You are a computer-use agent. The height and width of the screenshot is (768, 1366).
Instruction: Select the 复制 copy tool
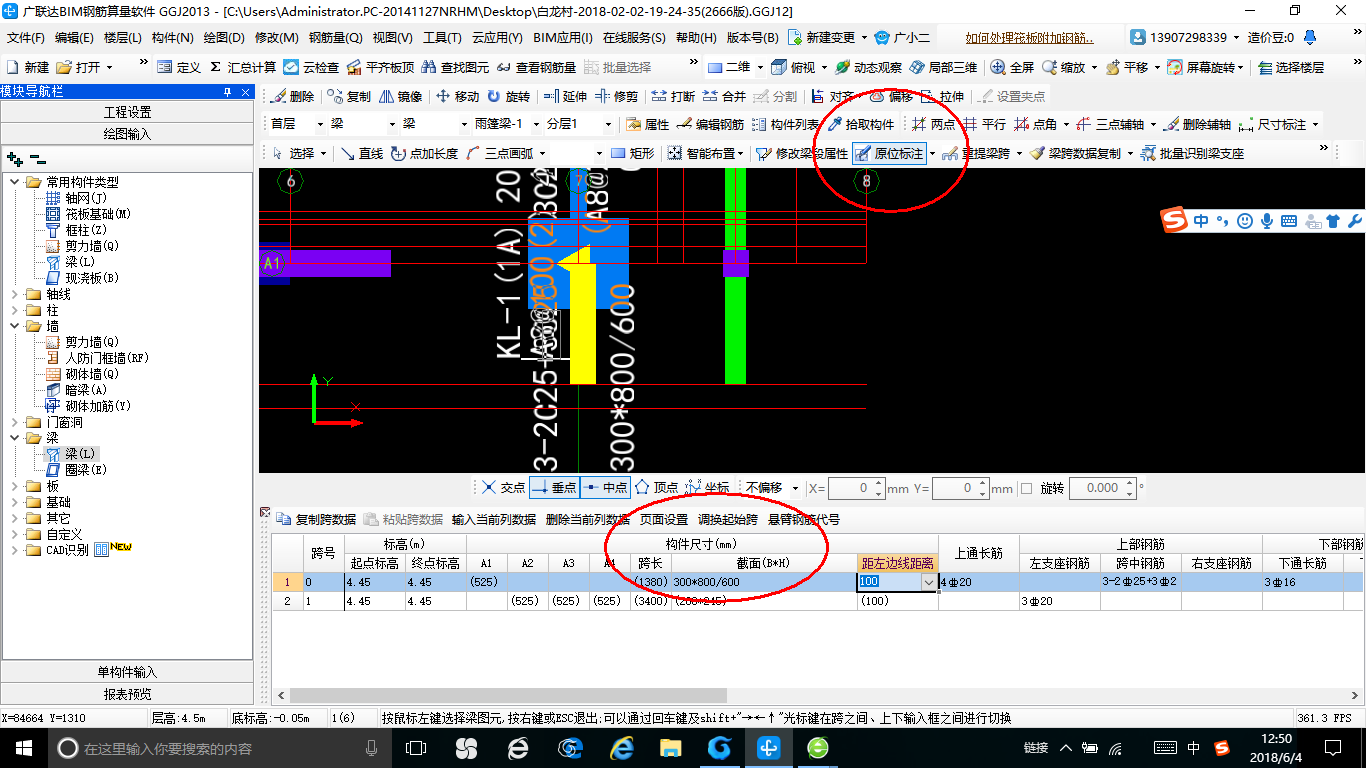(x=349, y=97)
